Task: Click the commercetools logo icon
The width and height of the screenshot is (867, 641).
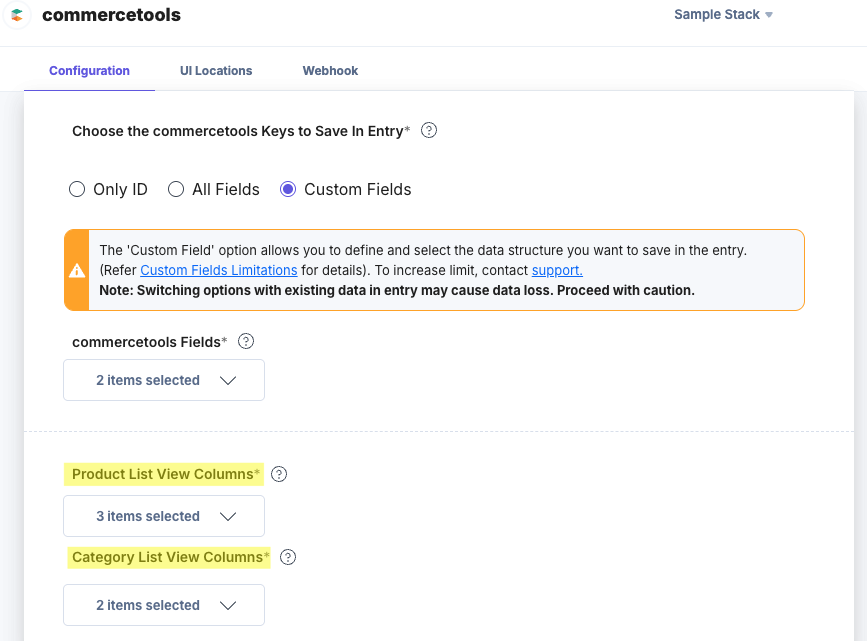Action: coord(17,15)
